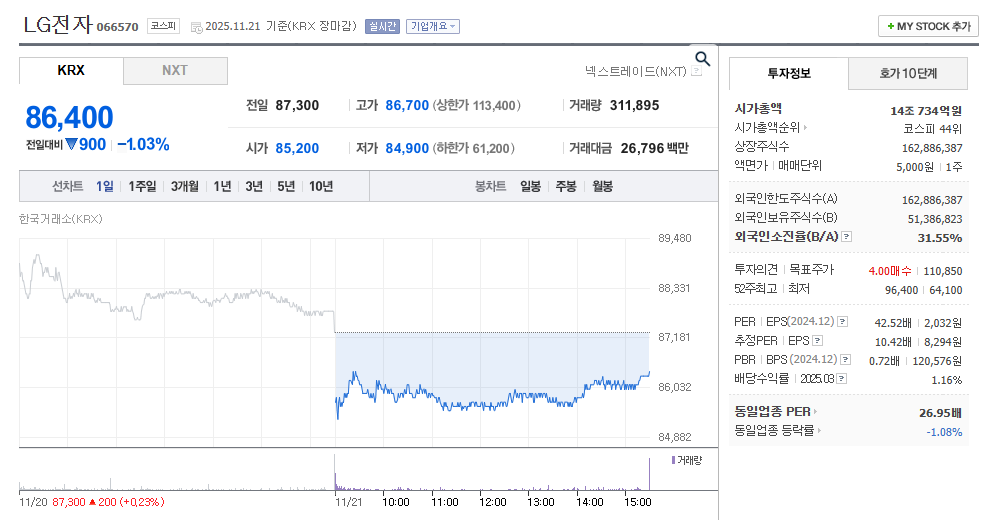Image resolution: width=986 pixels, height=520 pixels.
Task: Open the 호가10단계 tab
Action: click(x=908, y=74)
